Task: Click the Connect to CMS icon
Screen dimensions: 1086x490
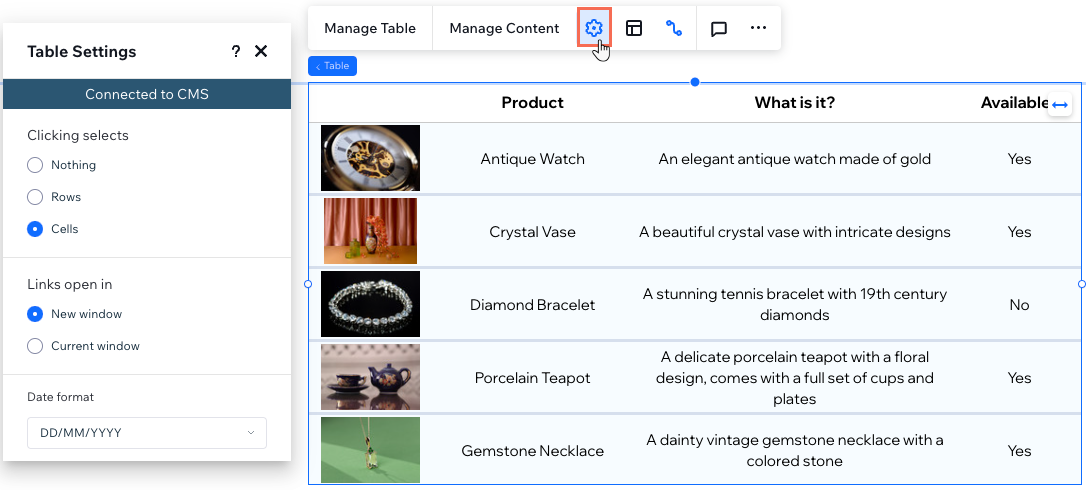Action: click(x=674, y=28)
